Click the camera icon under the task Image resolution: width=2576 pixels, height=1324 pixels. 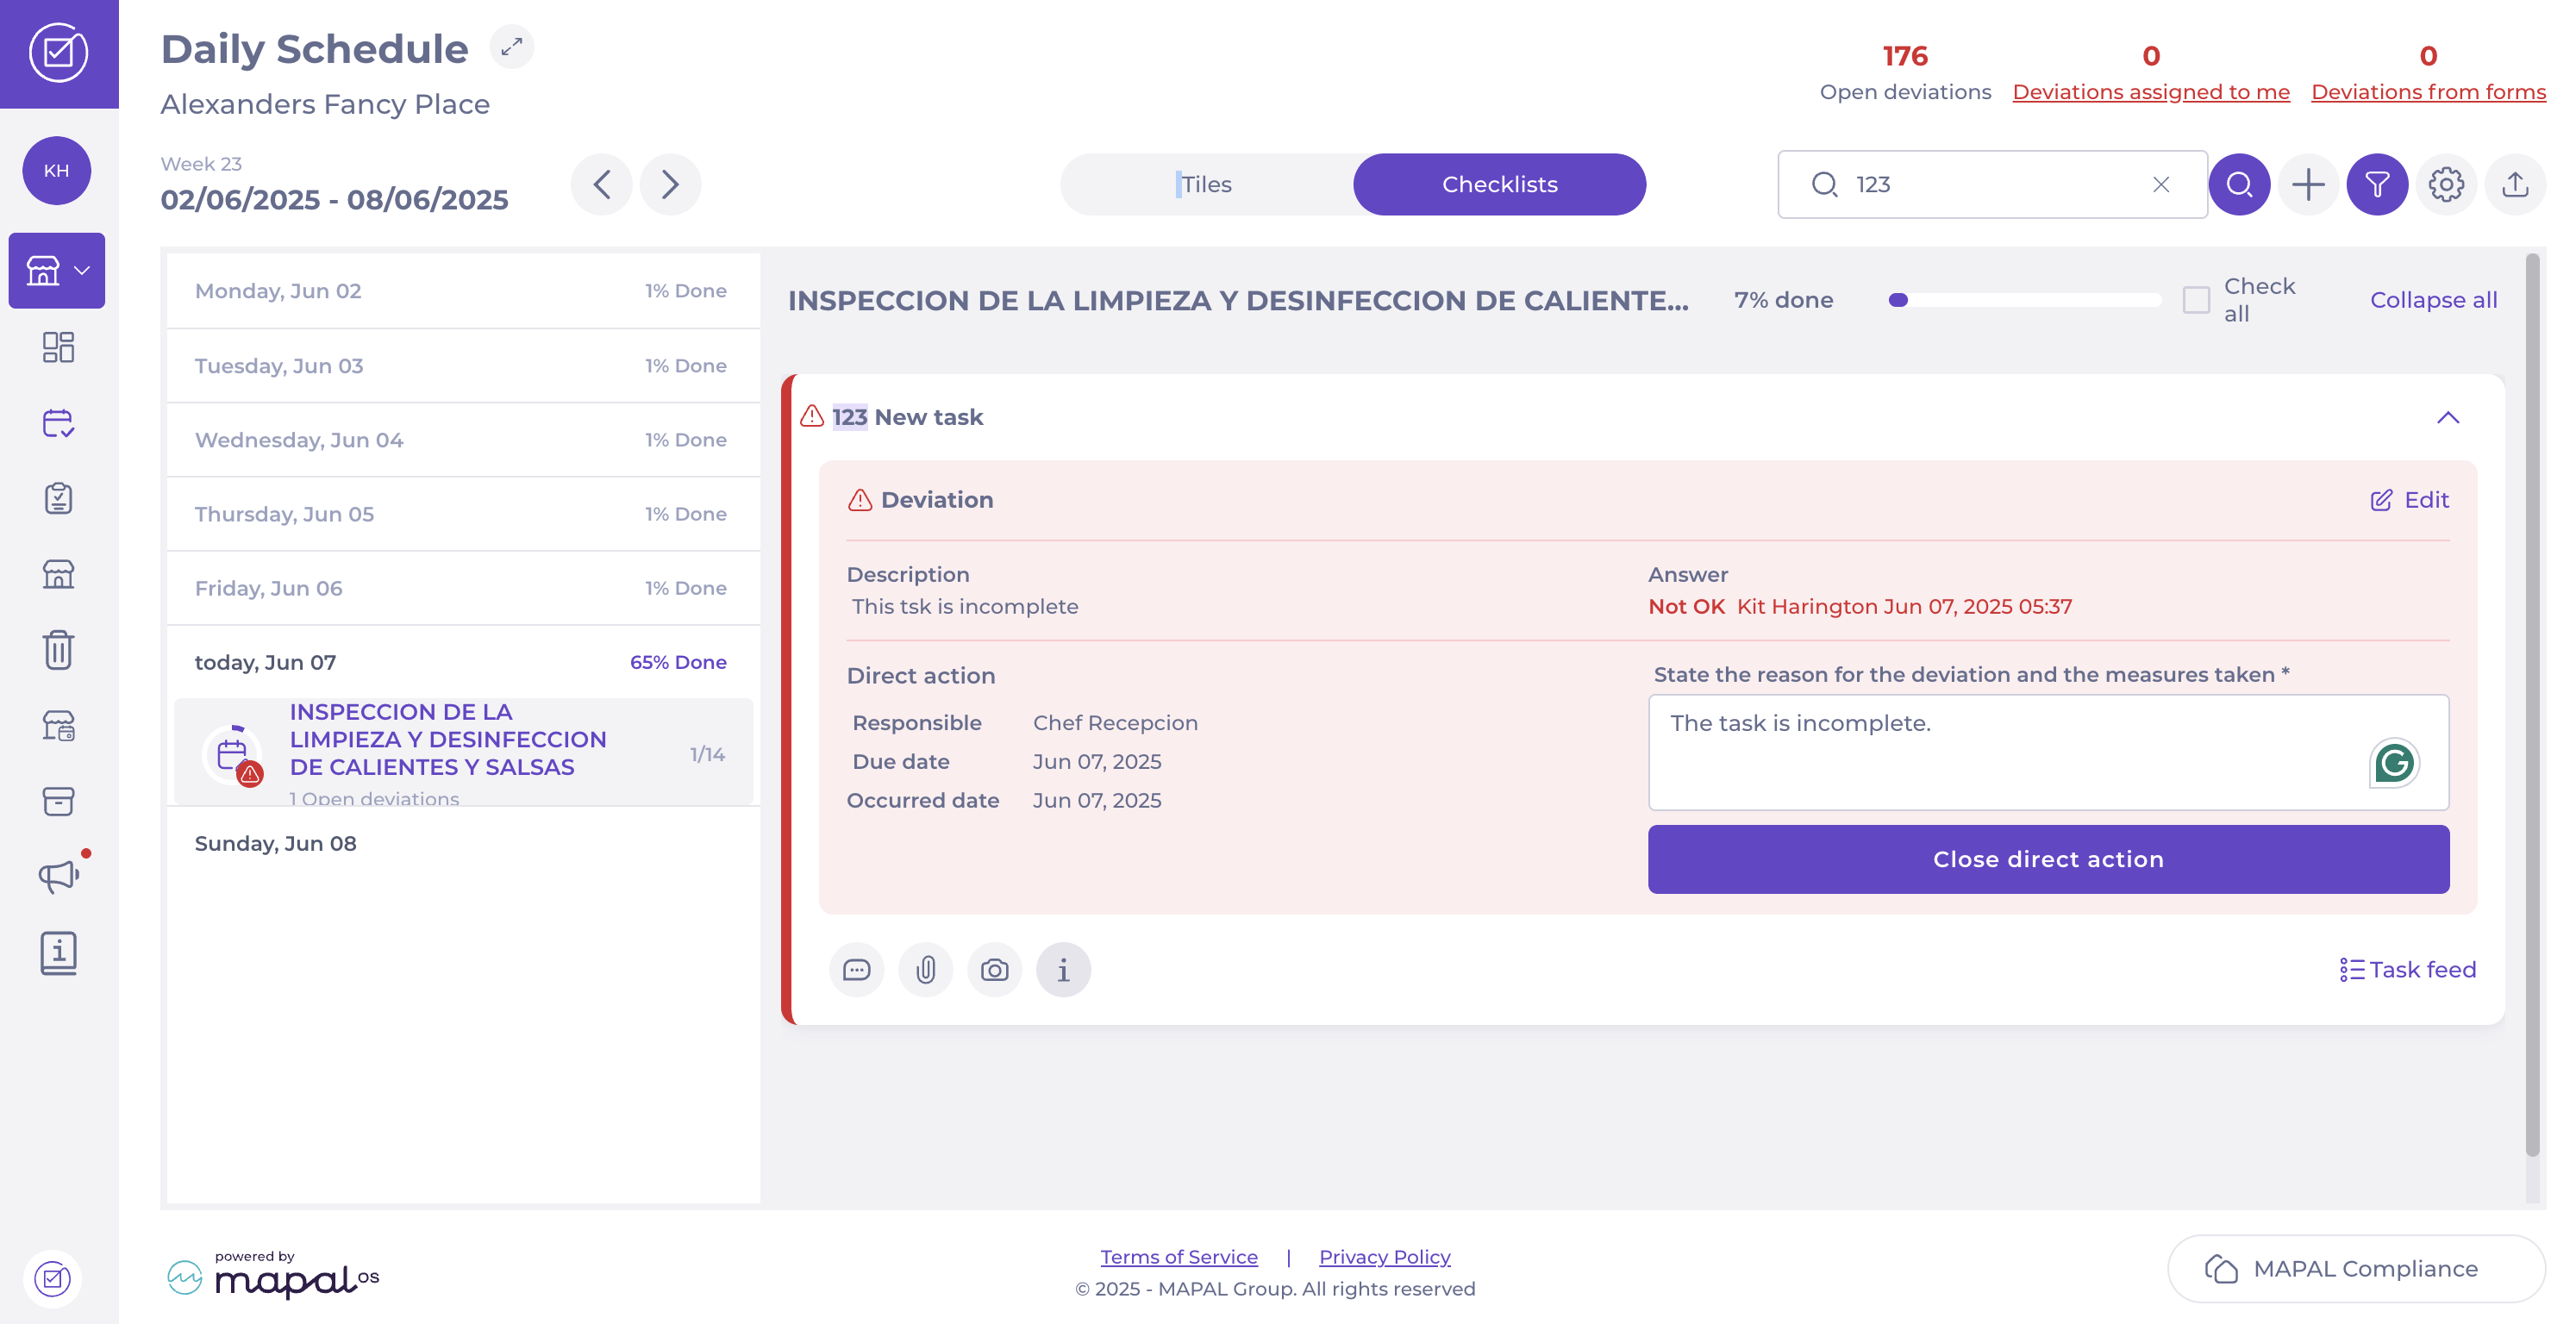tap(994, 969)
